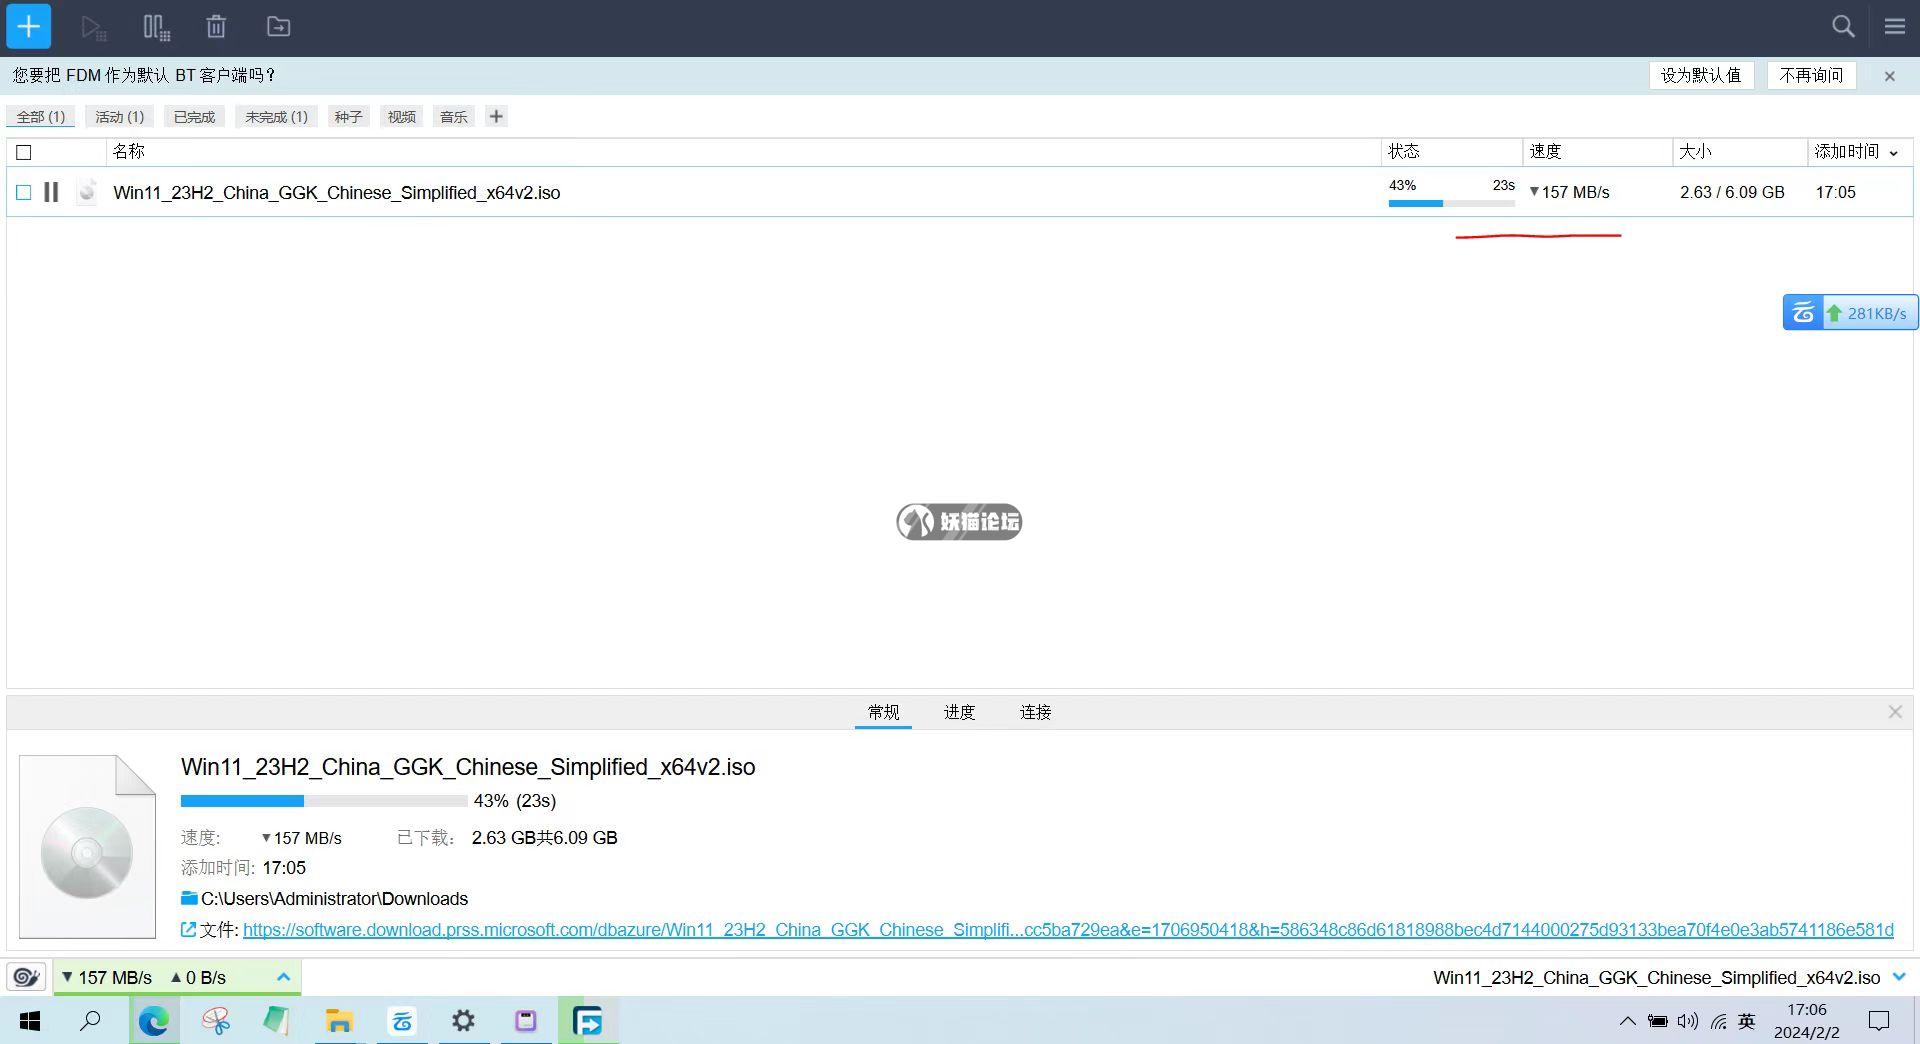Switch to the 连接 details tab

pos(1035,712)
